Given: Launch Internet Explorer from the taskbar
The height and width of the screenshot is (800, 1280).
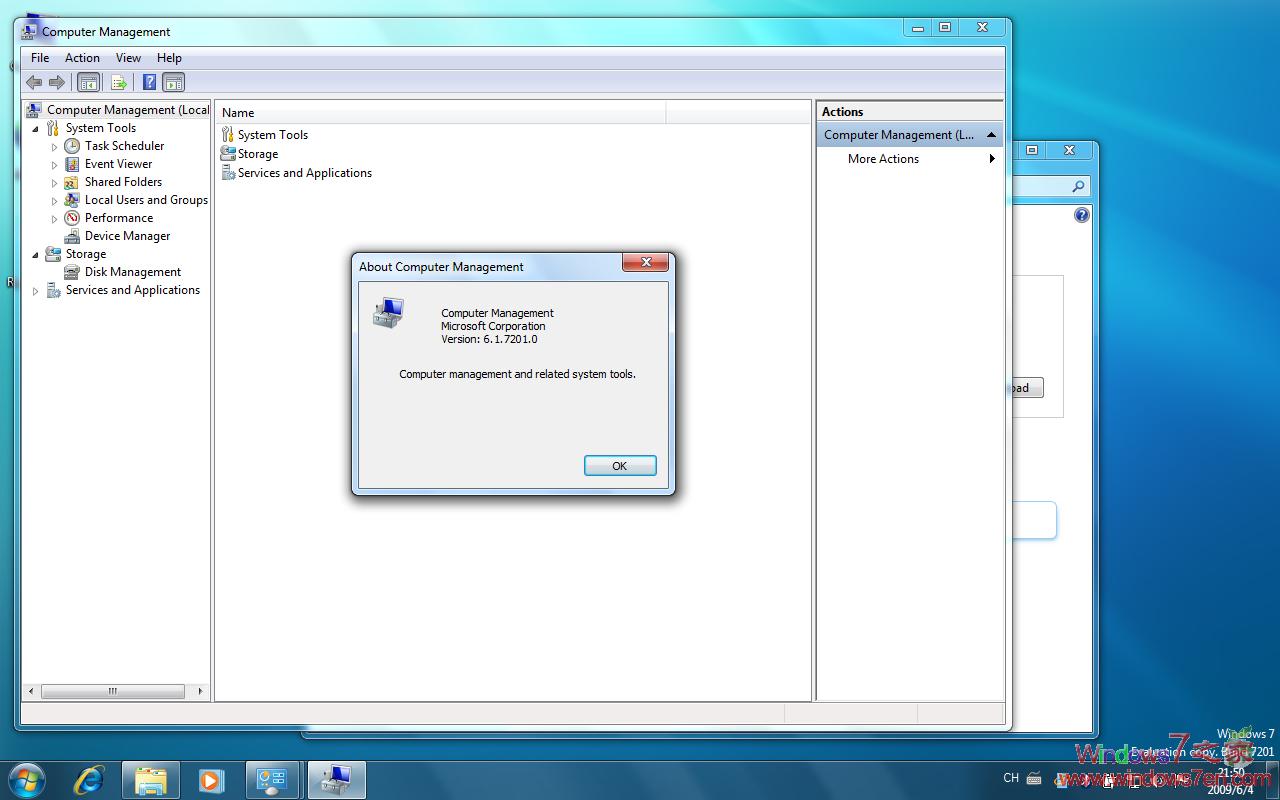Looking at the screenshot, I should coord(90,780).
